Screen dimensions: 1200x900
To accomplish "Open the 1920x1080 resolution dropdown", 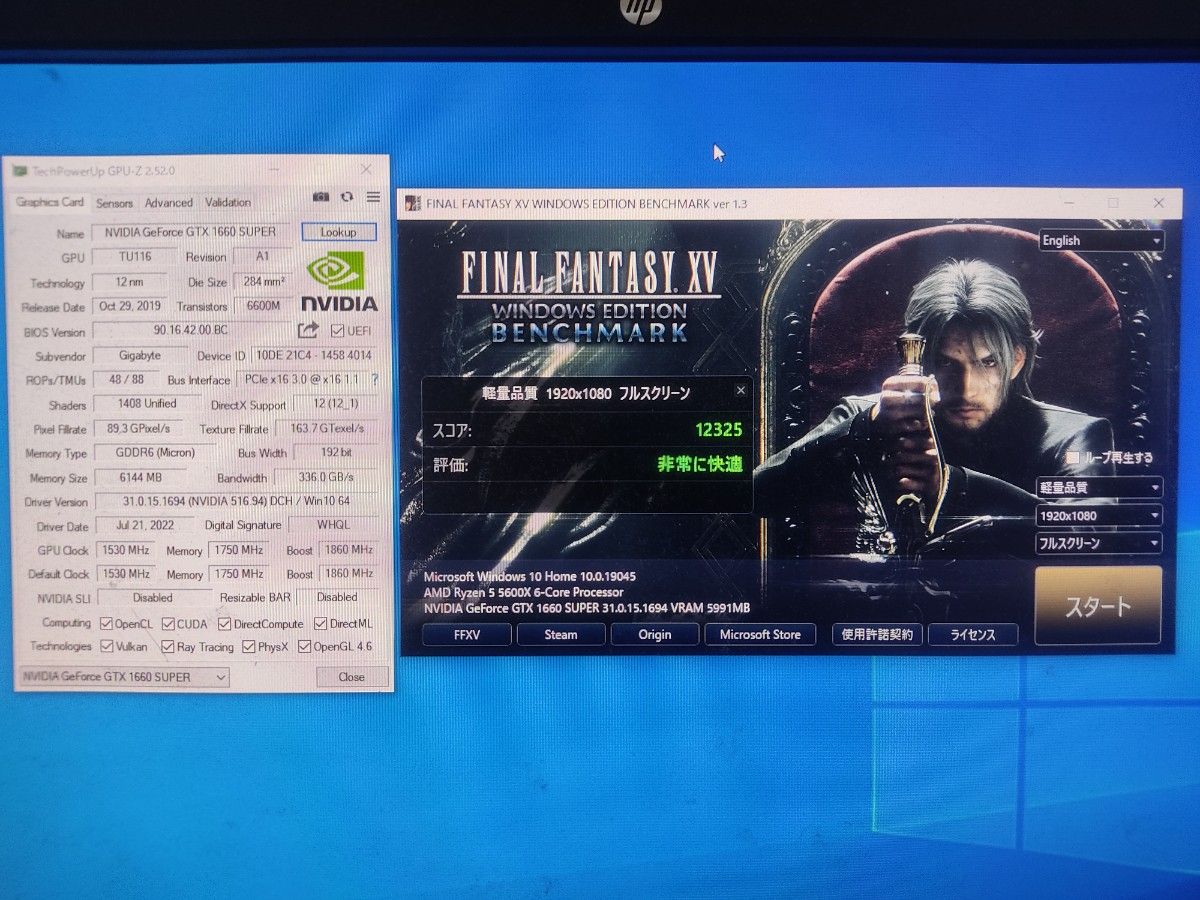I will coord(1099,516).
